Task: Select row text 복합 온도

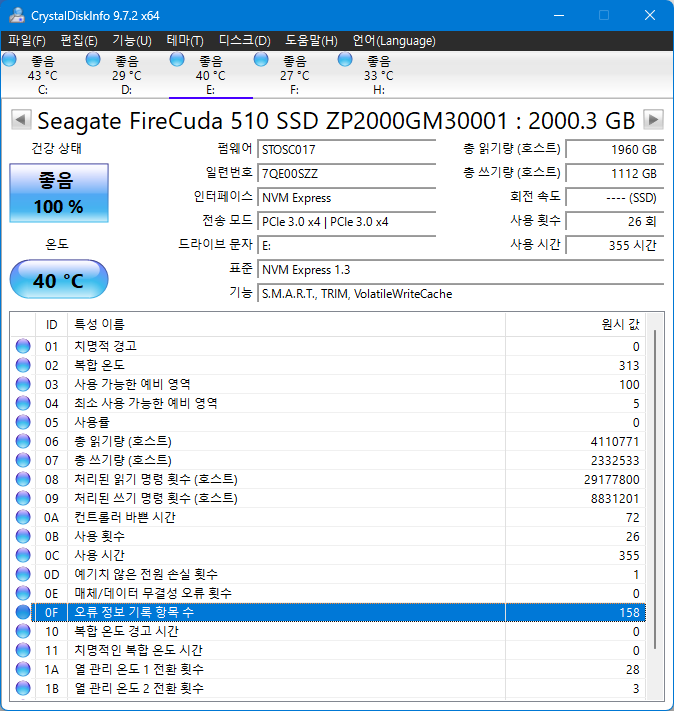Action: coord(99,365)
